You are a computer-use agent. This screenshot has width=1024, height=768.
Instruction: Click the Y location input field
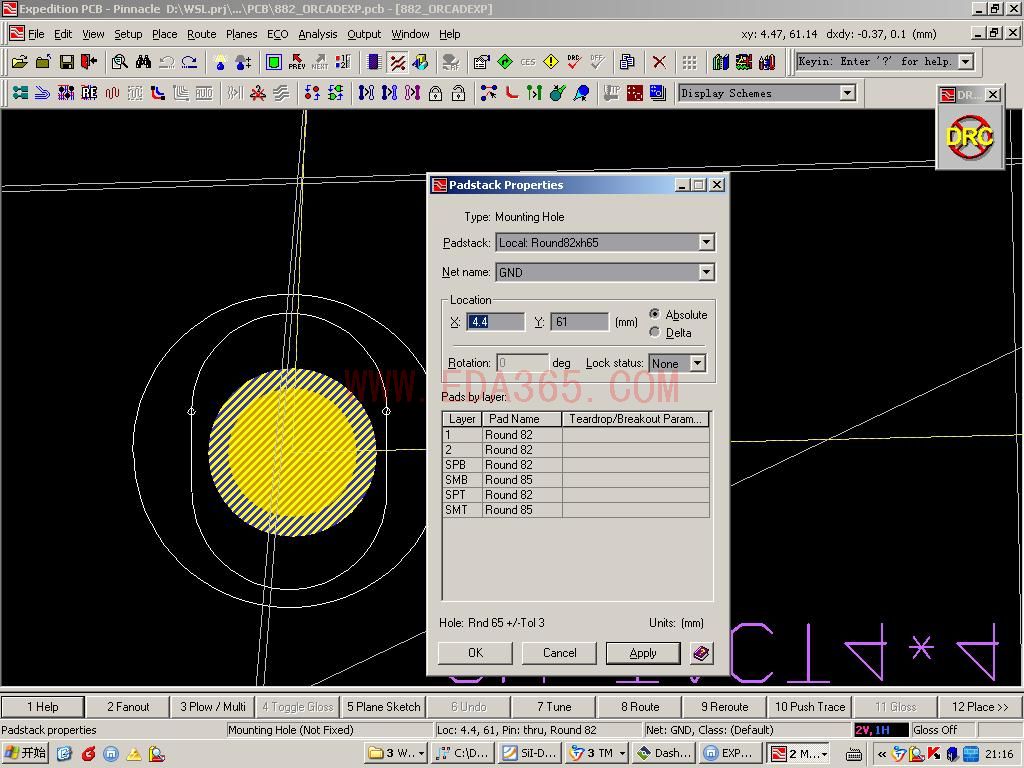pos(579,322)
